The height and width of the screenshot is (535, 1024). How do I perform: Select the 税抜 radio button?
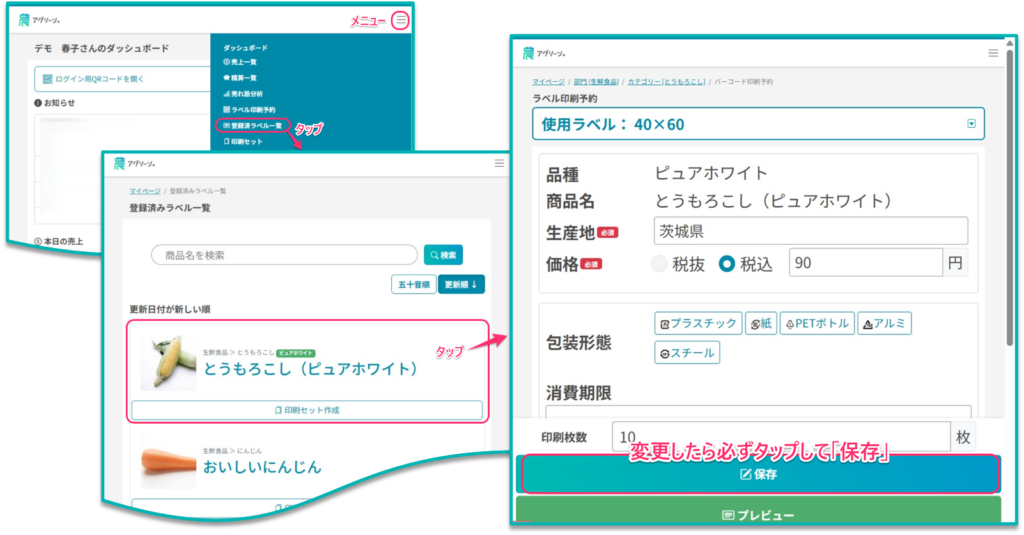pyautogui.click(x=659, y=264)
